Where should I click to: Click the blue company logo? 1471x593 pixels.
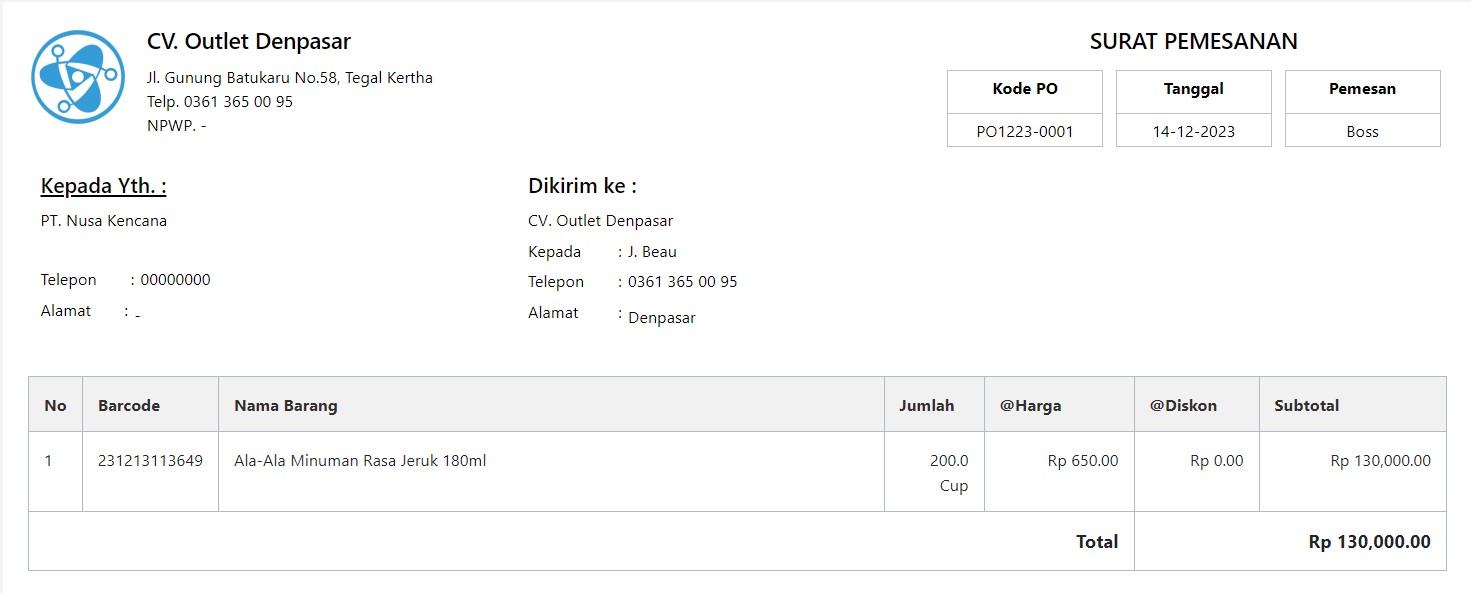[x=78, y=77]
